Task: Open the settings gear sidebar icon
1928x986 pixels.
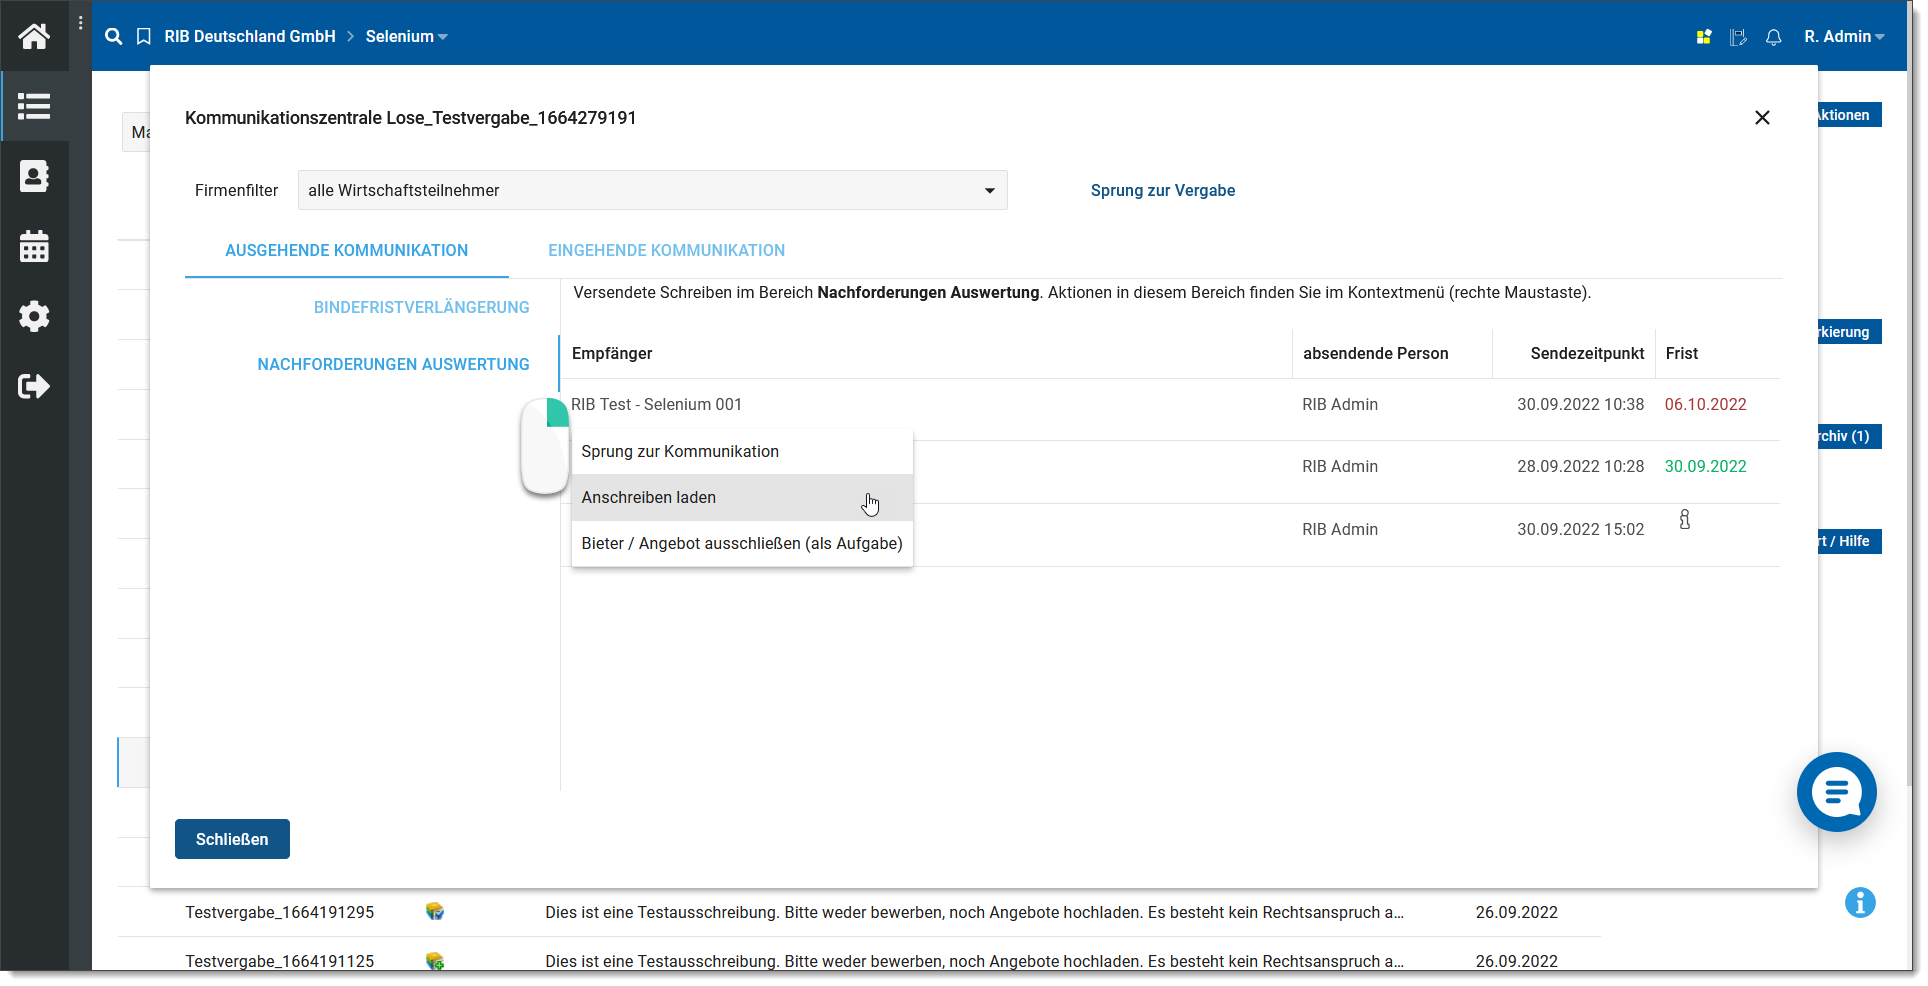Action: pyautogui.click(x=34, y=316)
